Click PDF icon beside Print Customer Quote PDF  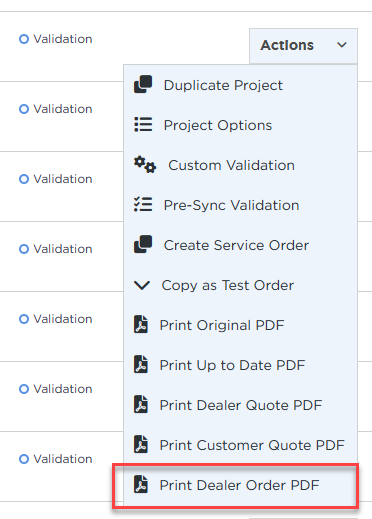point(141,444)
